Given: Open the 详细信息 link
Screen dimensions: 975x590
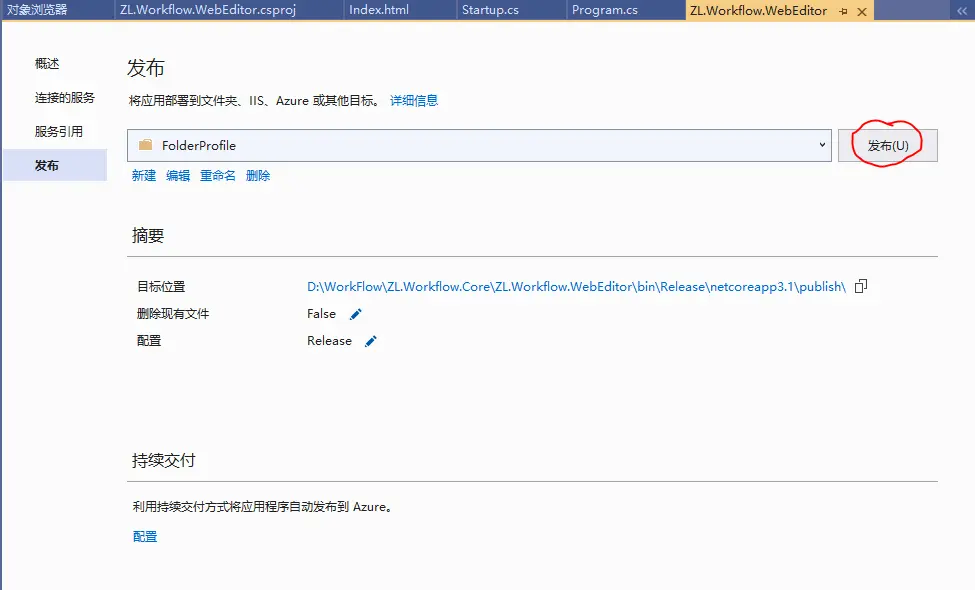Looking at the screenshot, I should click(x=414, y=101).
